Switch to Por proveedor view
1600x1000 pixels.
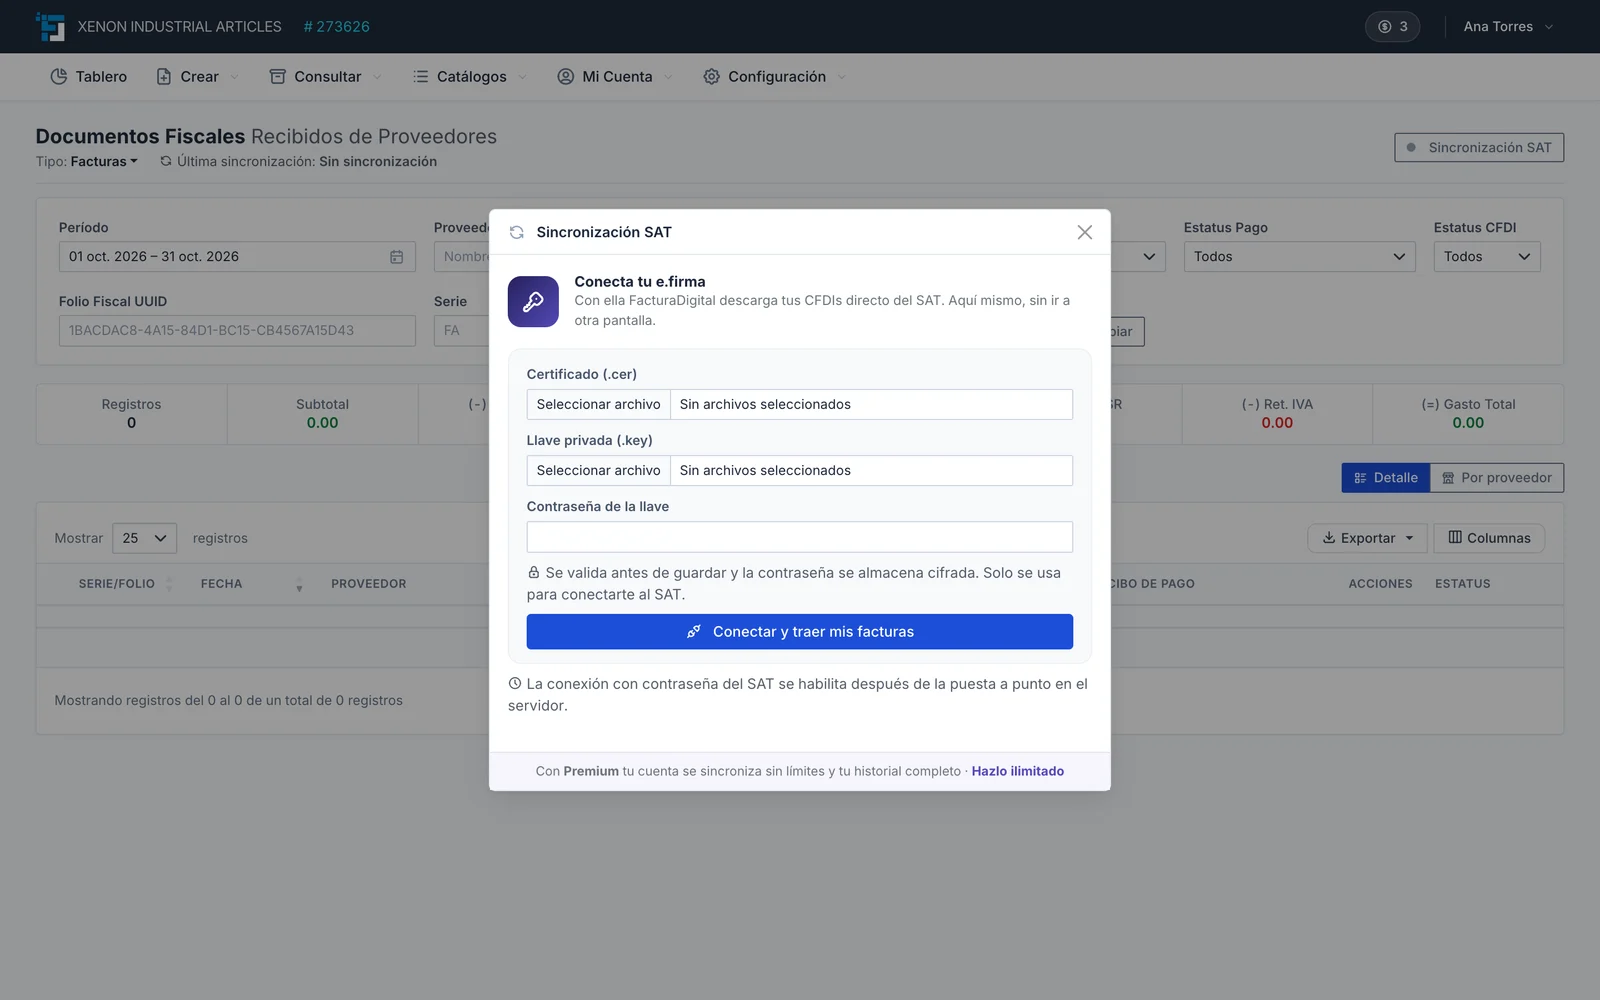coord(1497,478)
